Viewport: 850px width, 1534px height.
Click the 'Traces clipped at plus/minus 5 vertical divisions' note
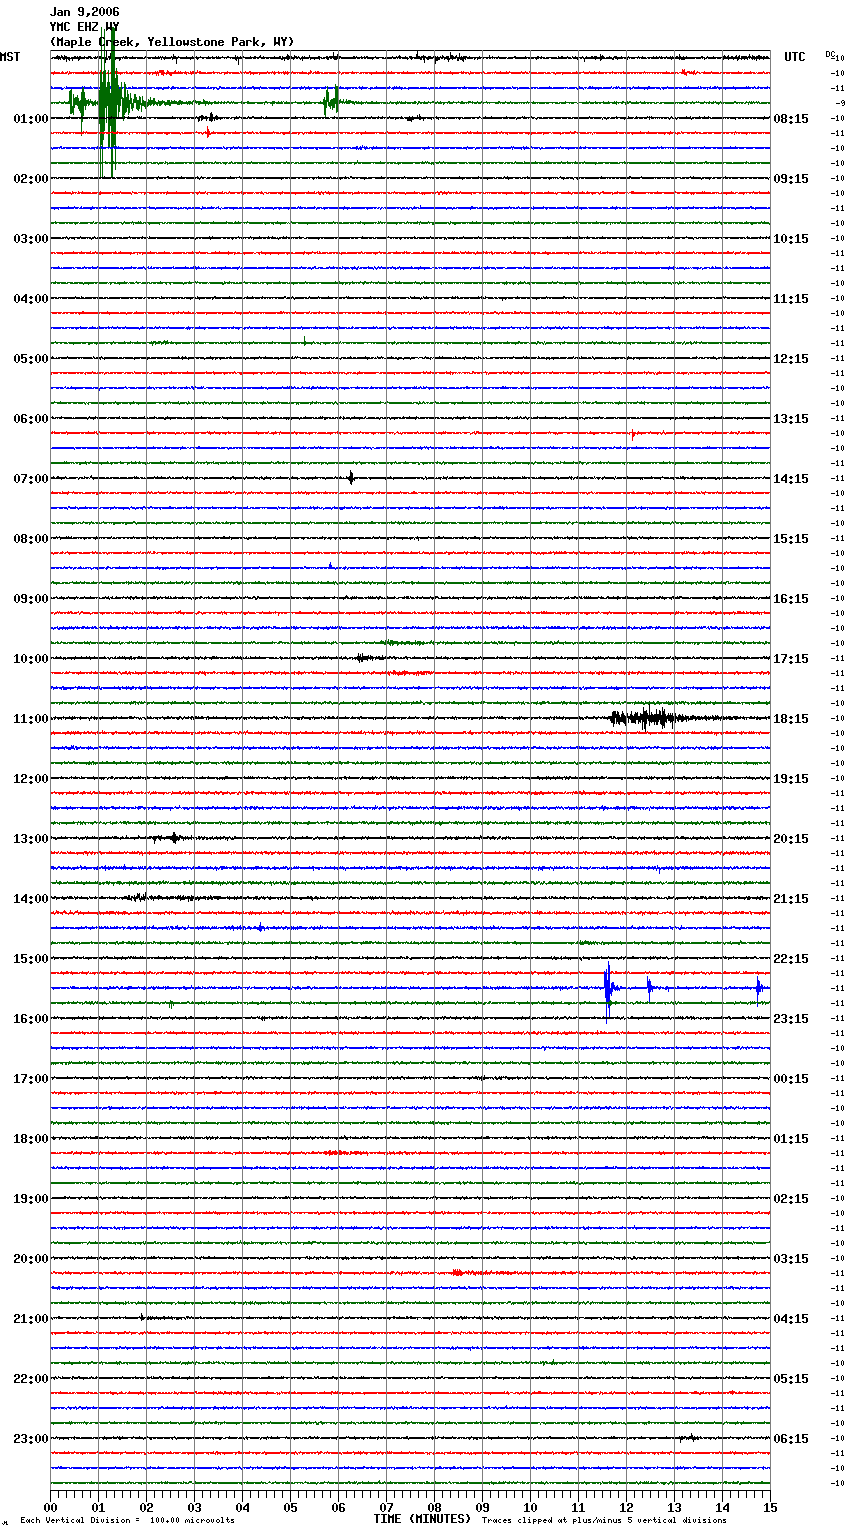604,1521
